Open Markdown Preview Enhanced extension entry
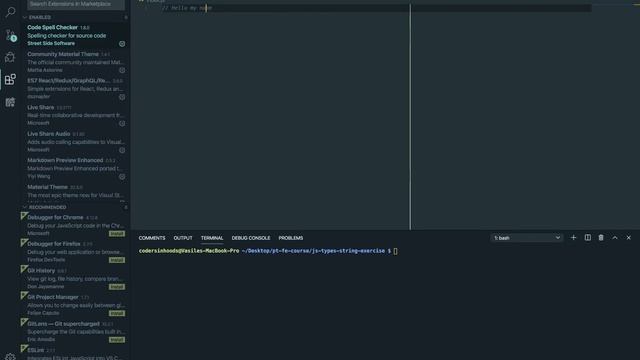The image size is (640, 360). 76,168
